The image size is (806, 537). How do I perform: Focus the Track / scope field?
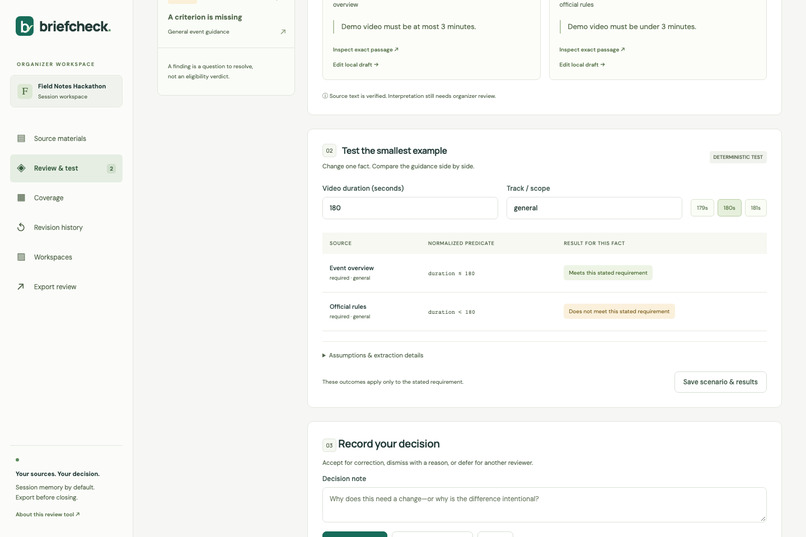594,208
